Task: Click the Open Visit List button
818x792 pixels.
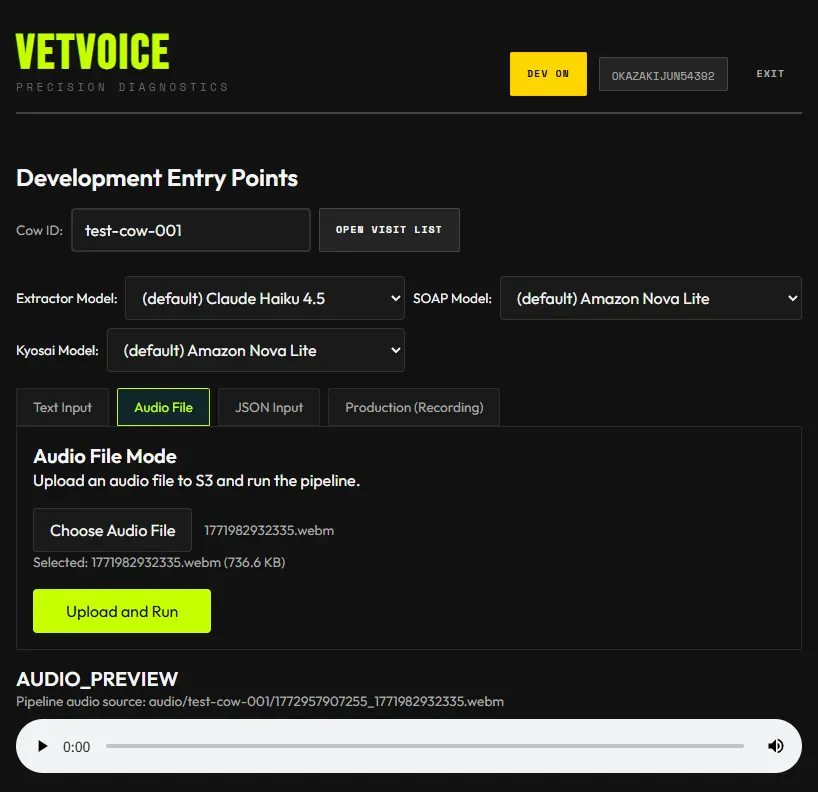Action: [x=389, y=230]
